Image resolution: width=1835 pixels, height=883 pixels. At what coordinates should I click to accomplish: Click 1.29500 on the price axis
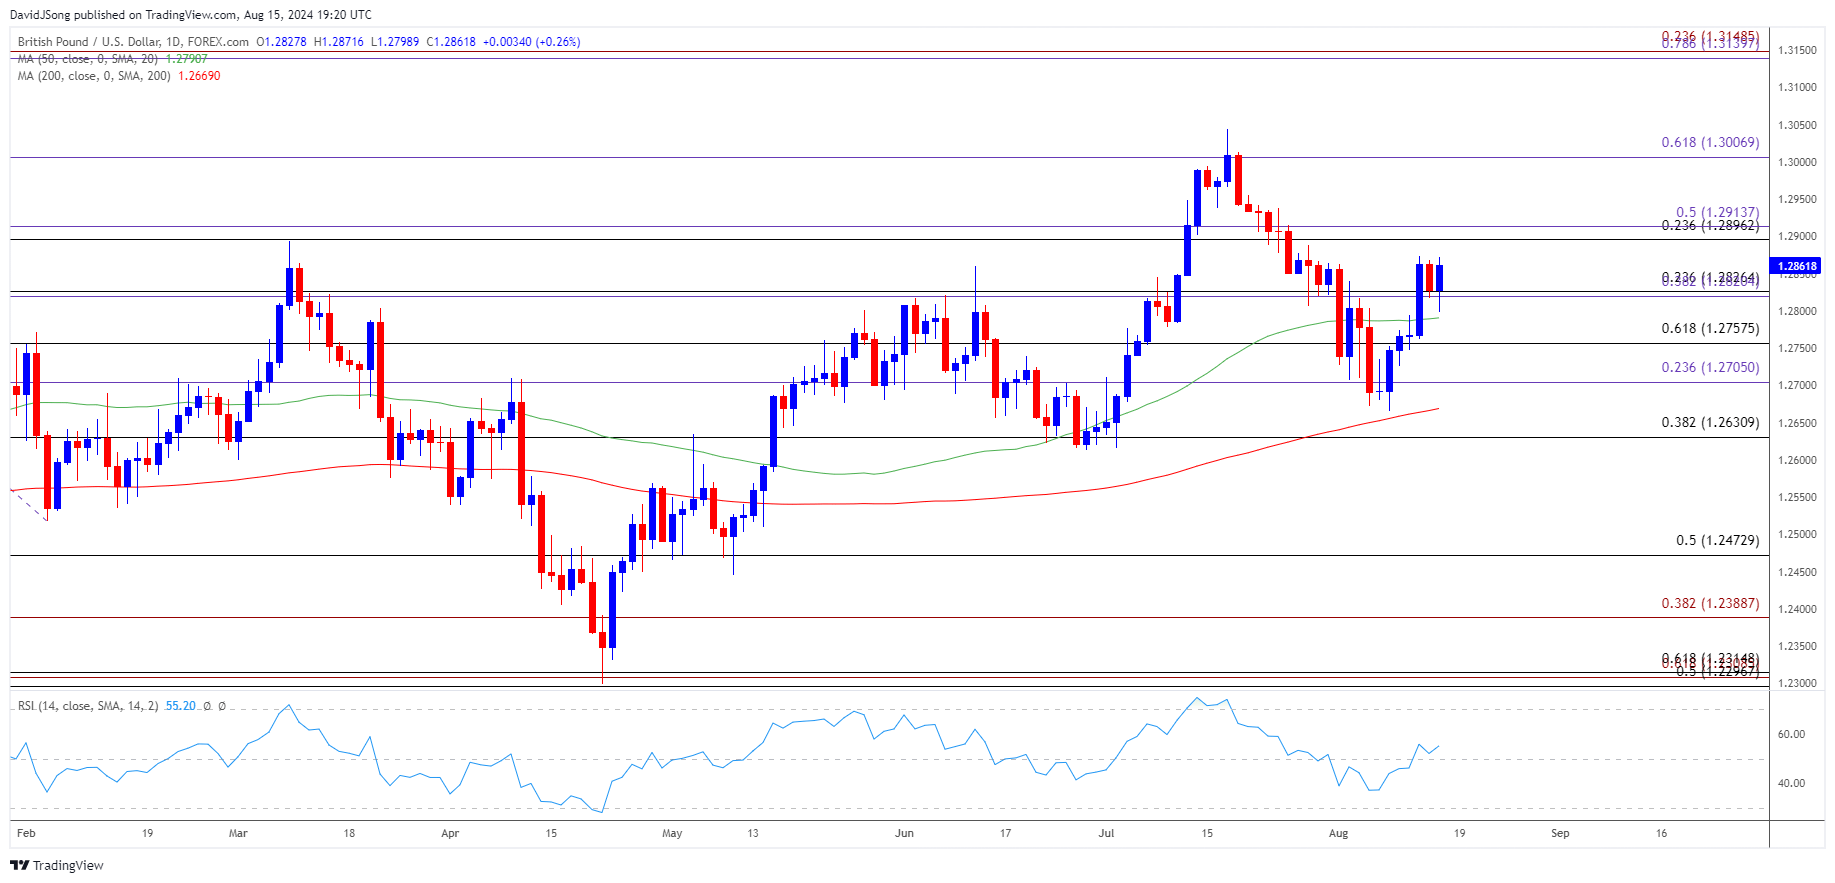click(1797, 199)
